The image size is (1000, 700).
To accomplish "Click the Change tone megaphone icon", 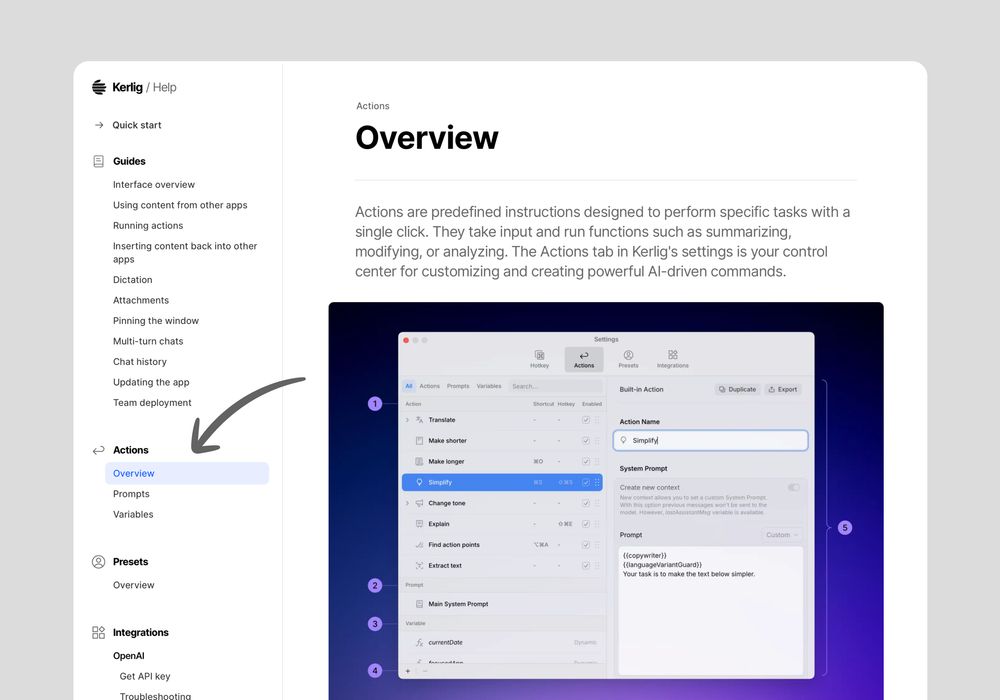I will click(419, 503).
